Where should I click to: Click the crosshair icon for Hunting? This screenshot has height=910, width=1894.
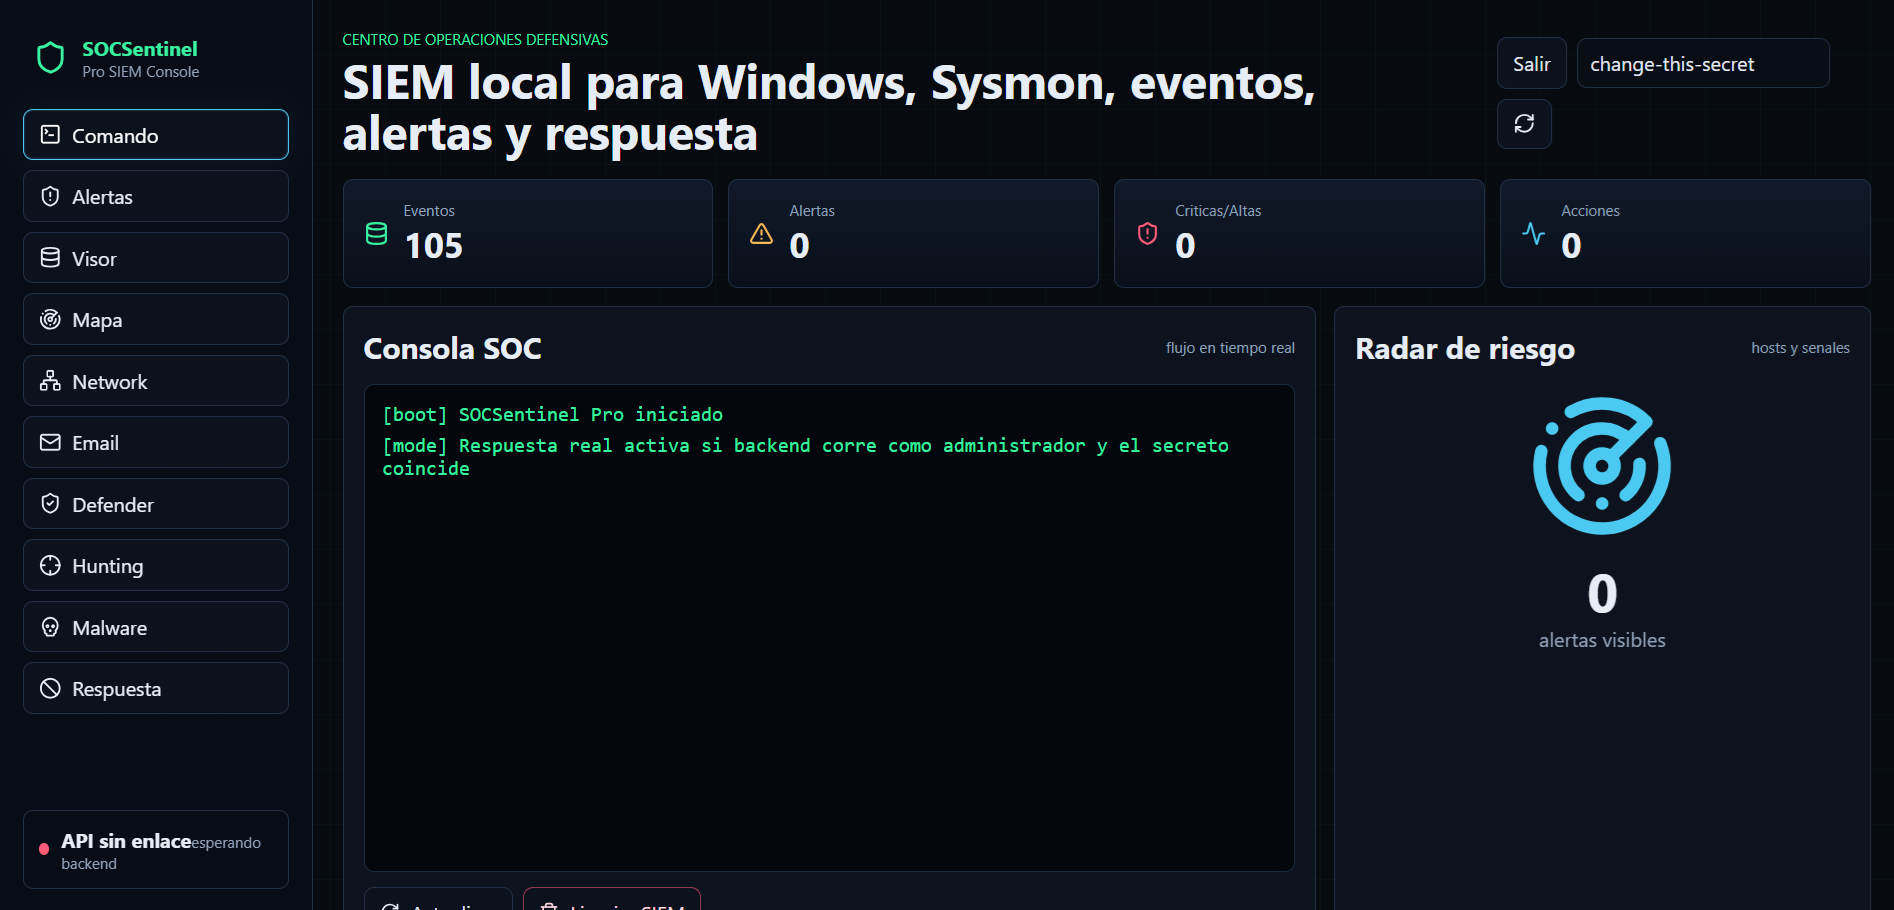(x=50, y=565)
